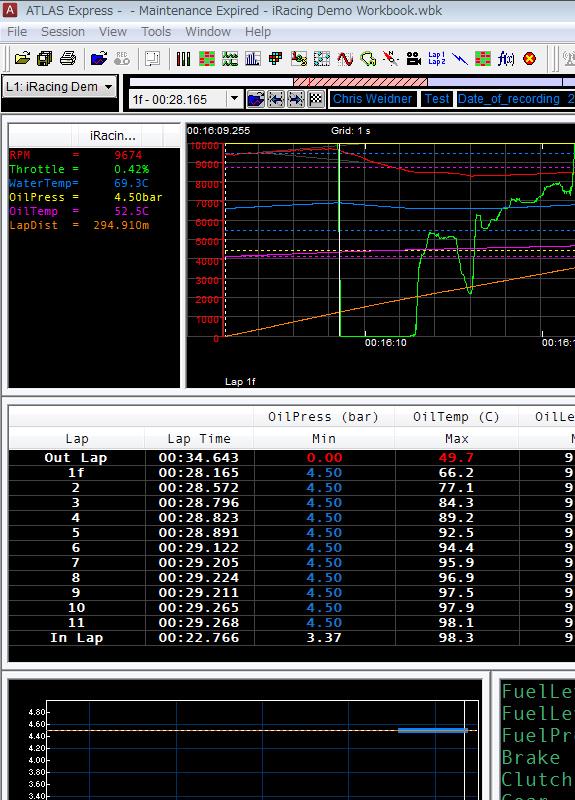Viewport: 575px width, 800px height.
Task: Click the OilPress (bar) column header
Action: pyautogui.click(x=323, y=417)
